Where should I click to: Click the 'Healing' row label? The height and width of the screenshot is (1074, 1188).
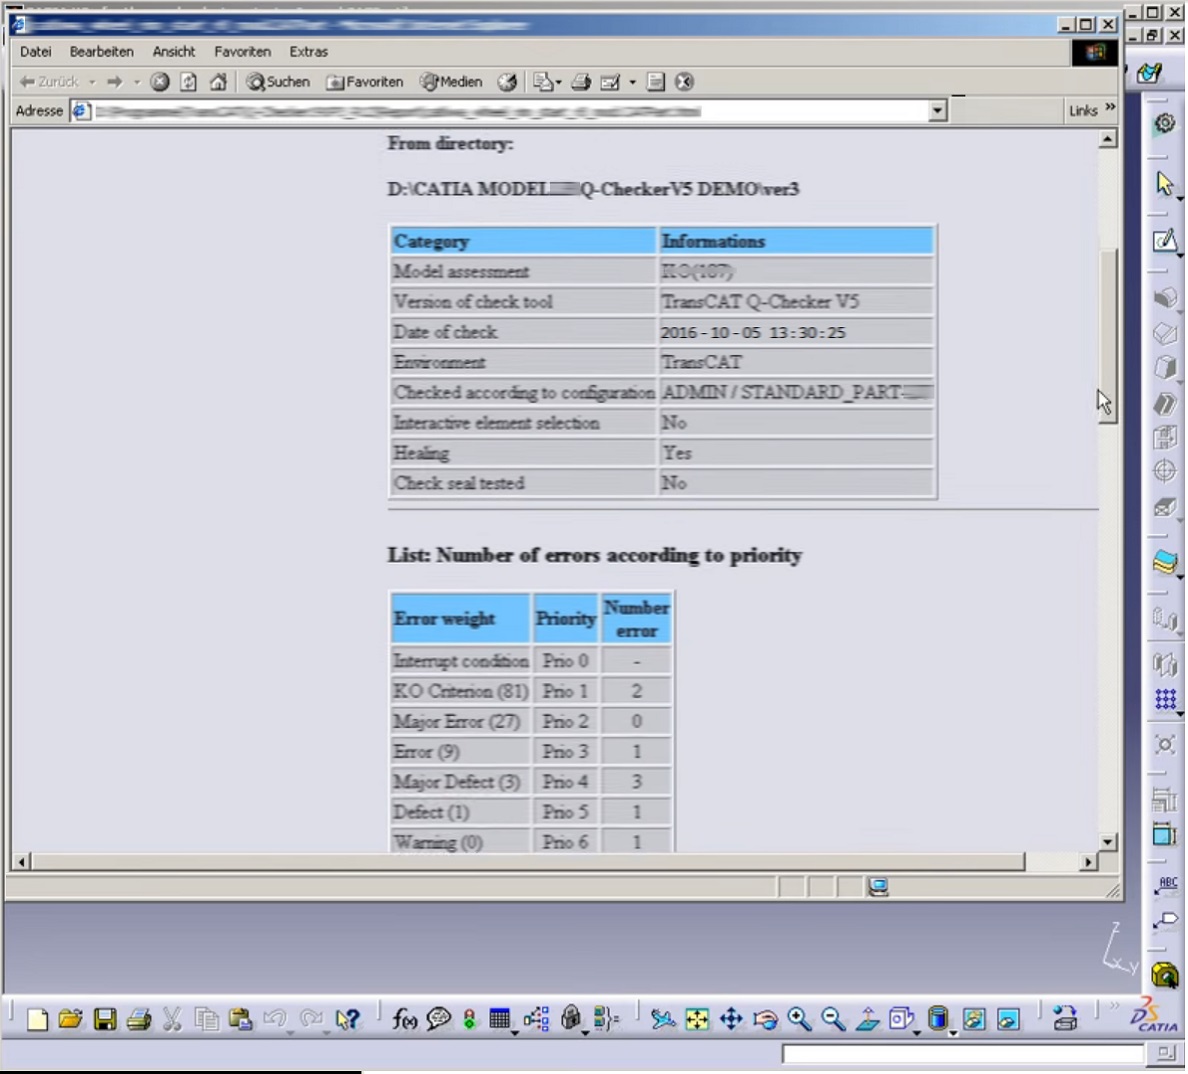523,453
